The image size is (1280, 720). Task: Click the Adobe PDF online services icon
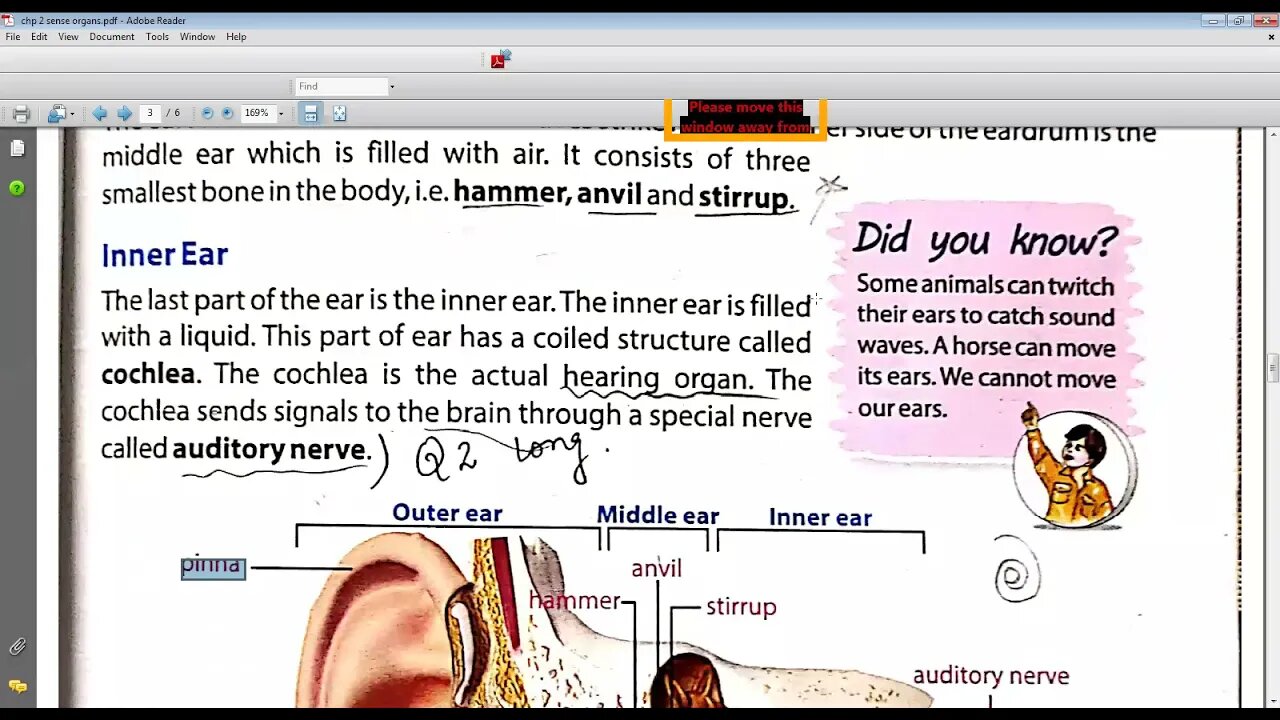[x=500, y=59]
